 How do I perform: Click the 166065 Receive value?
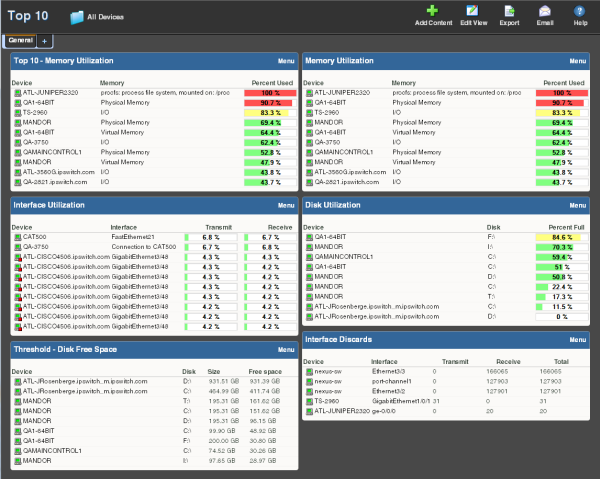(497, 371)
